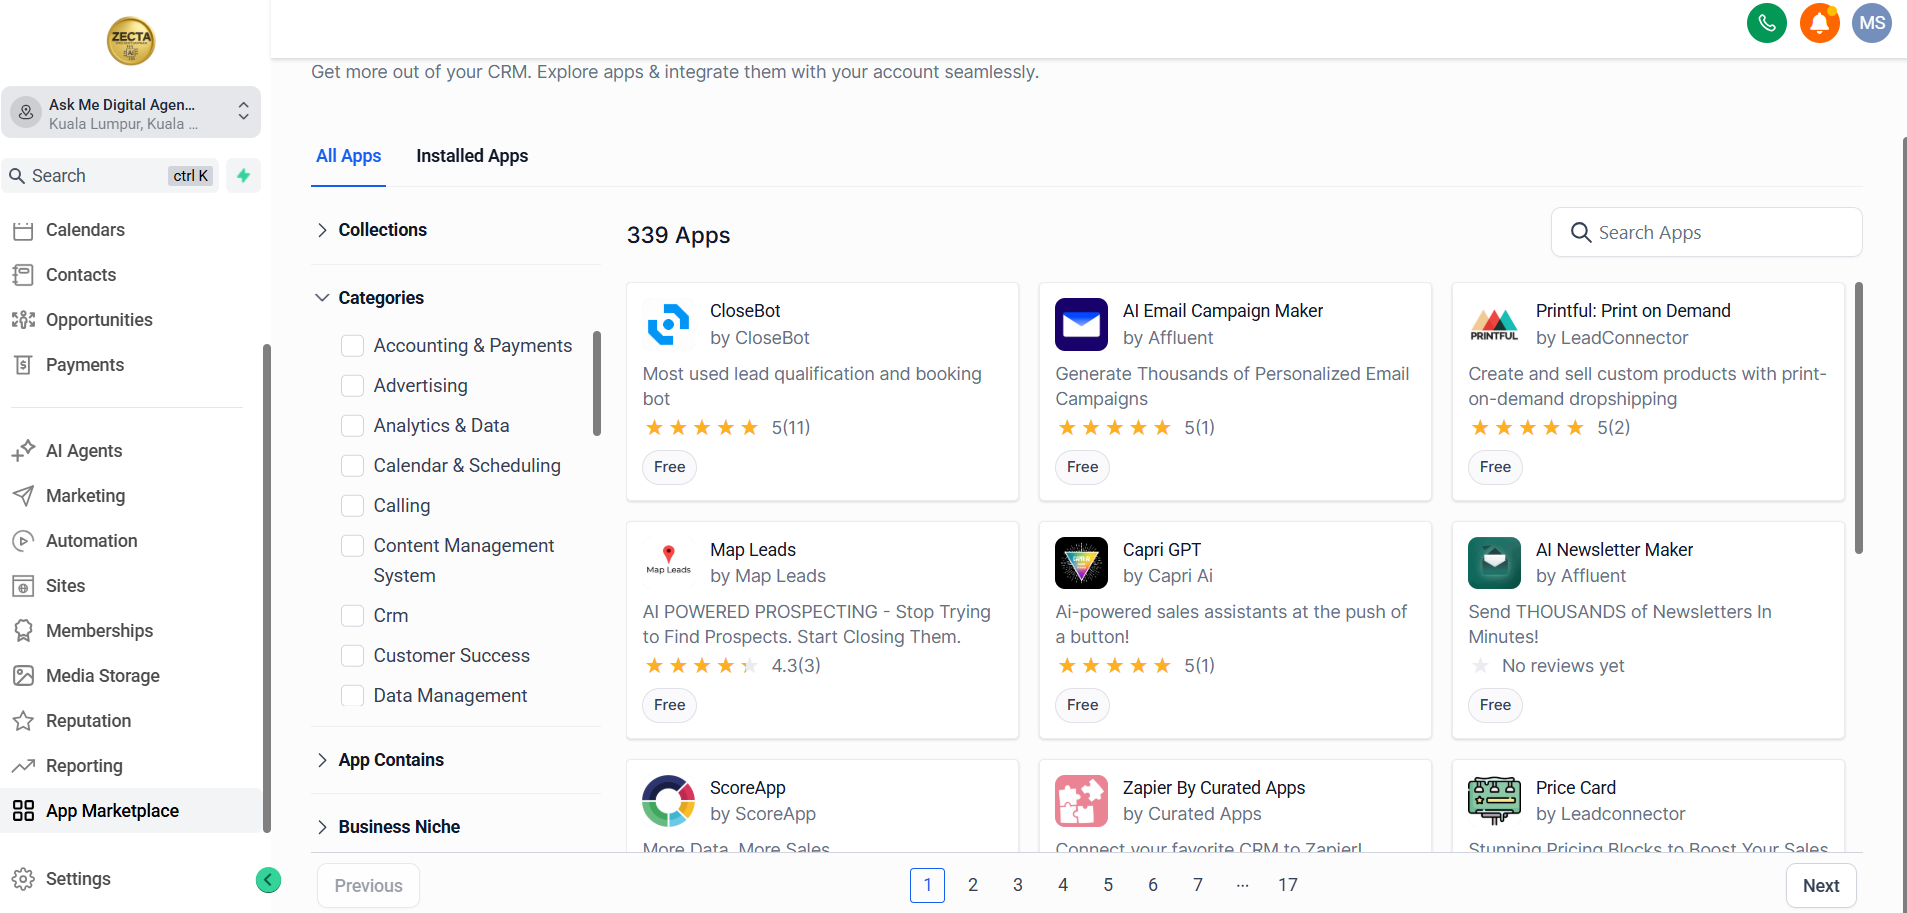Switch to the Installed Apps tab
Viewport: 1907px width, 913px height.
[x=472, y=156]
